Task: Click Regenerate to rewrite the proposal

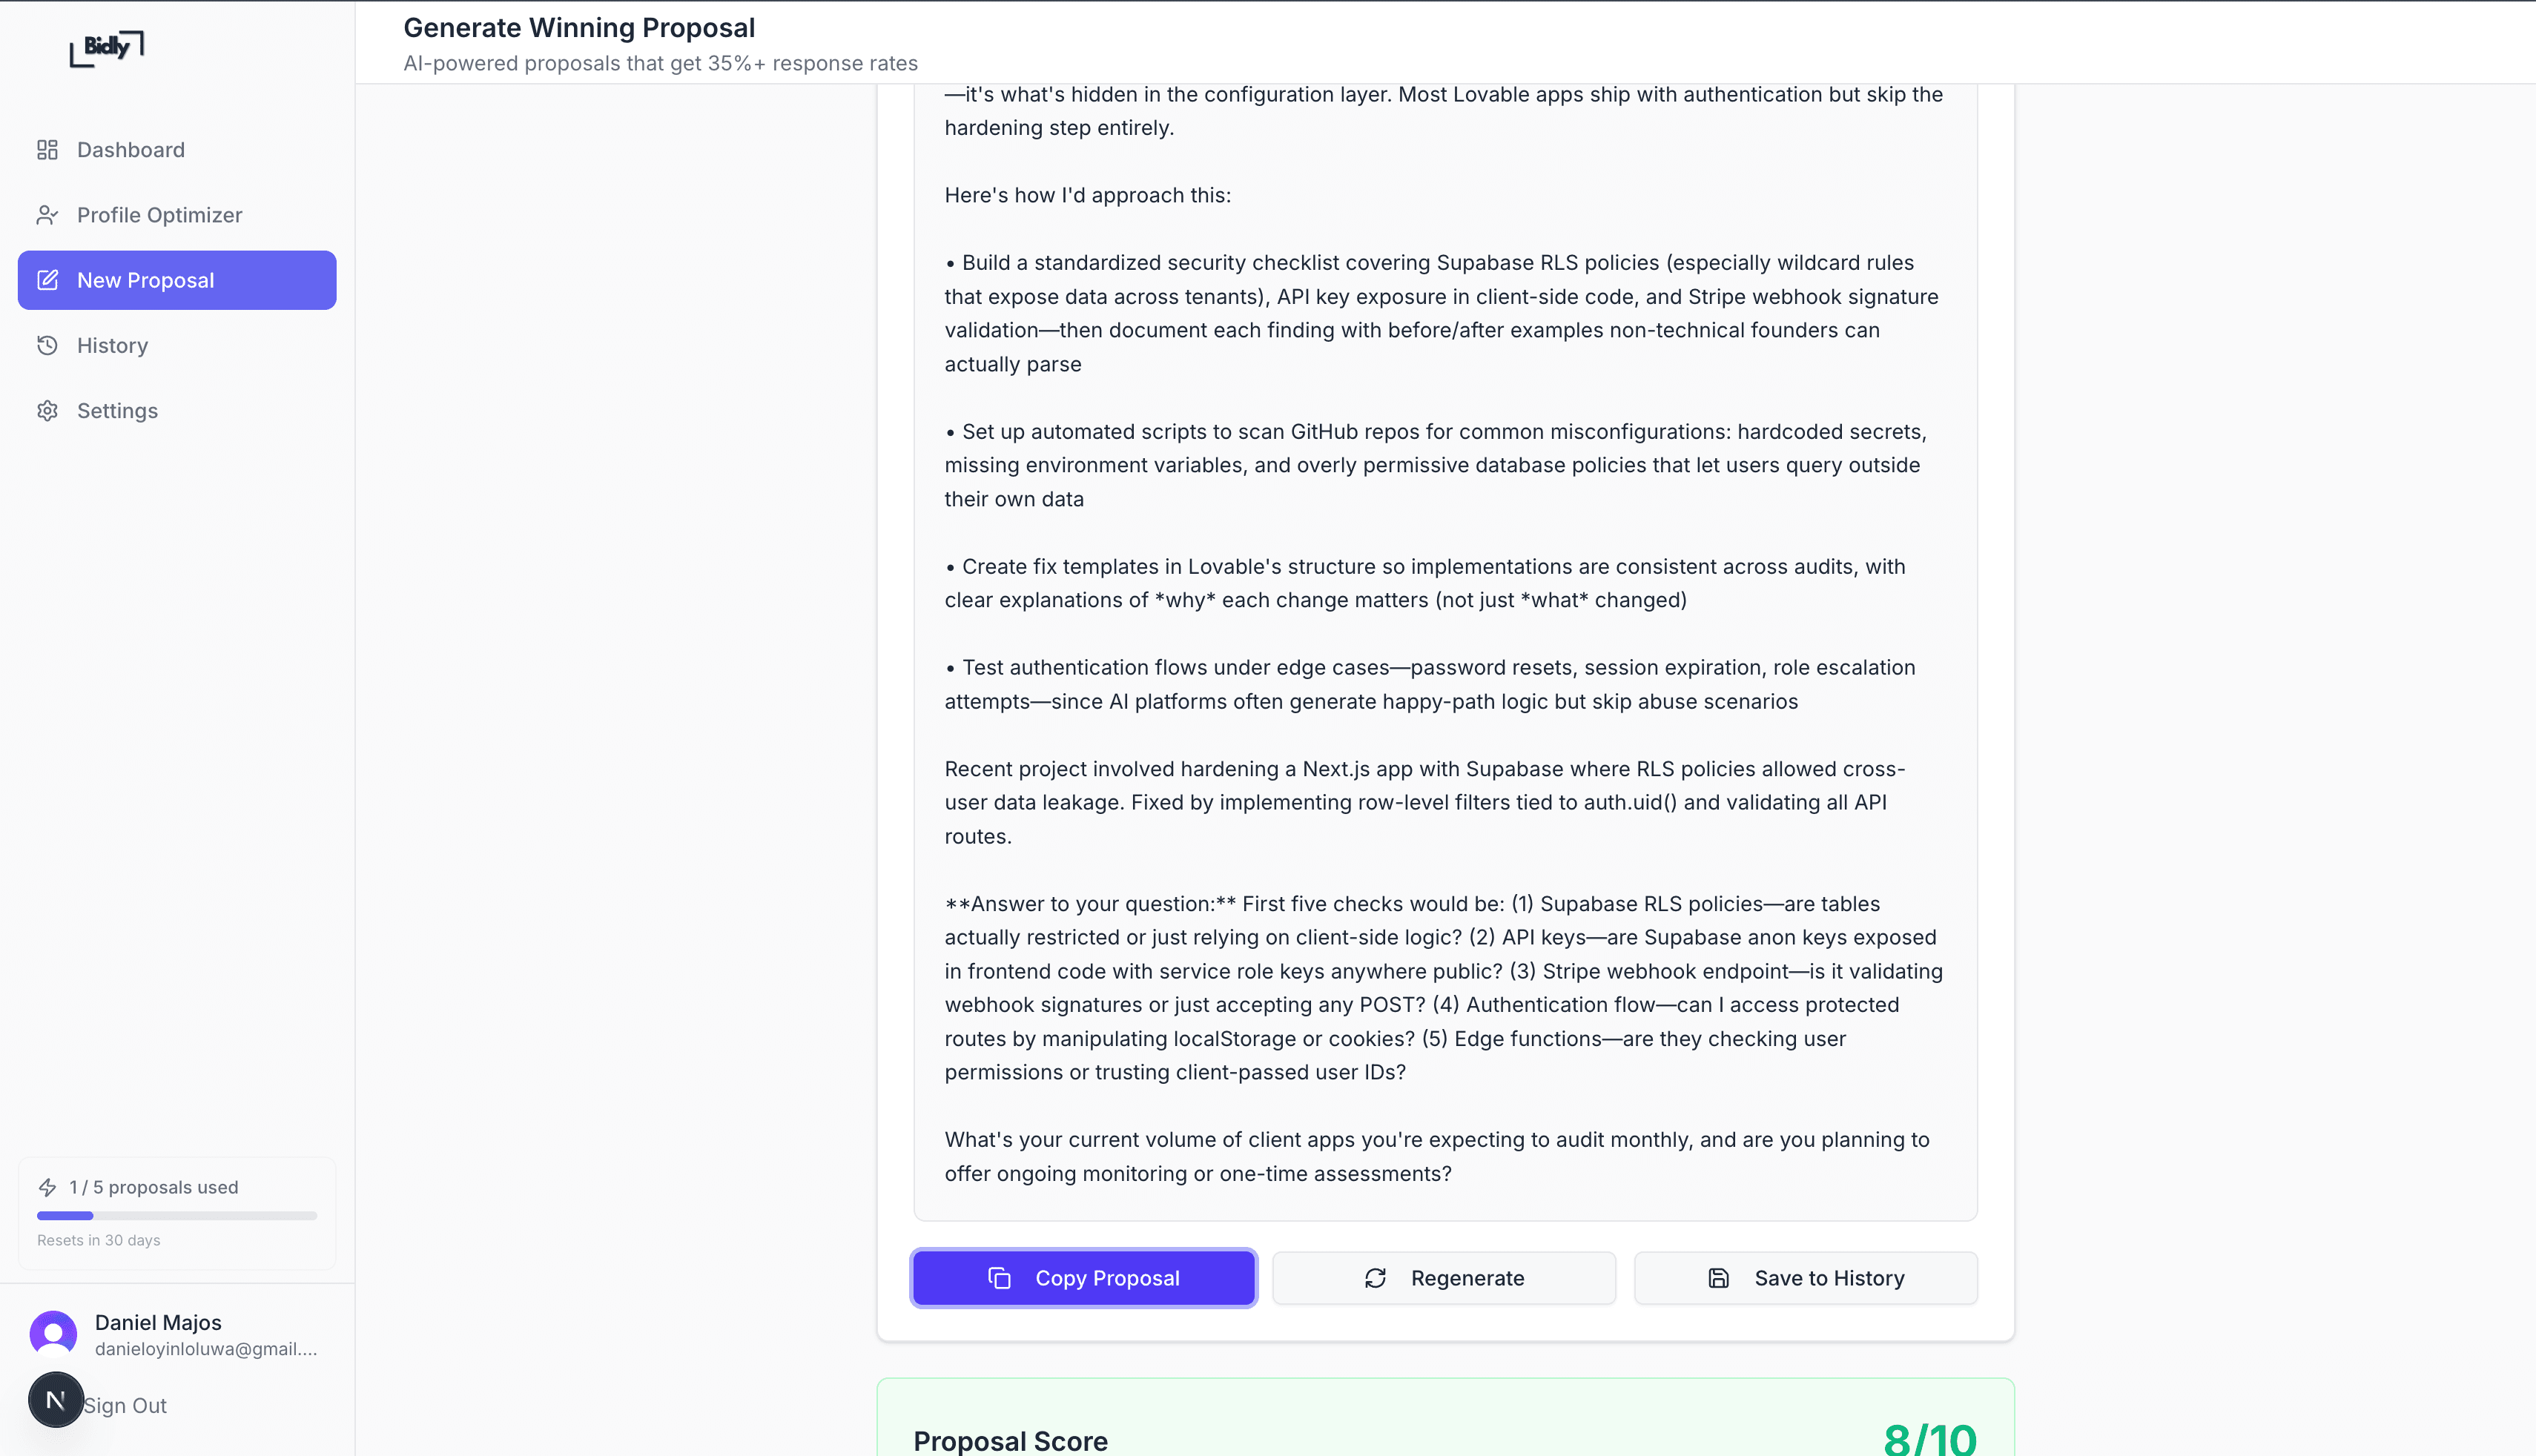Action: click(x=1443, y=1277)
